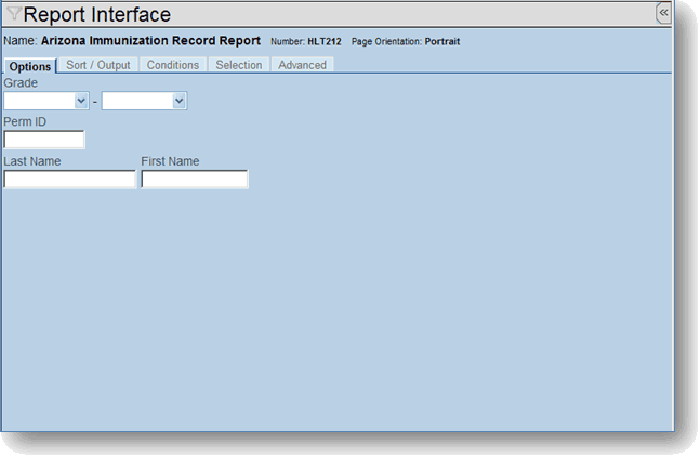Click the report number HLT212
The width and height of the screenshot is (700, 457).
(324, 42)
